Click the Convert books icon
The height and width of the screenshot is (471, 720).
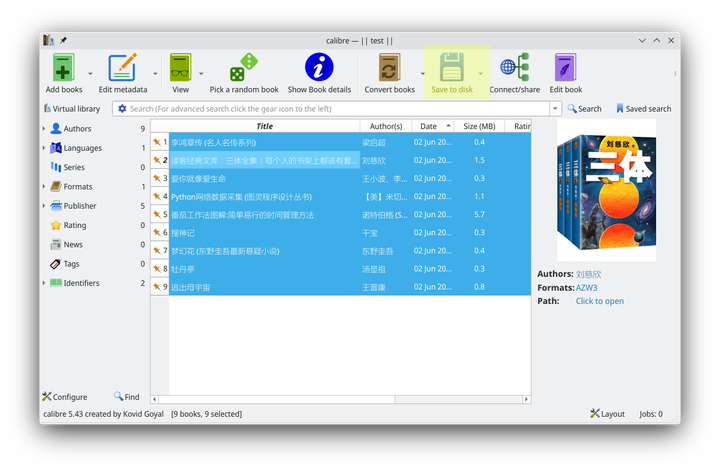coord(389,68)
